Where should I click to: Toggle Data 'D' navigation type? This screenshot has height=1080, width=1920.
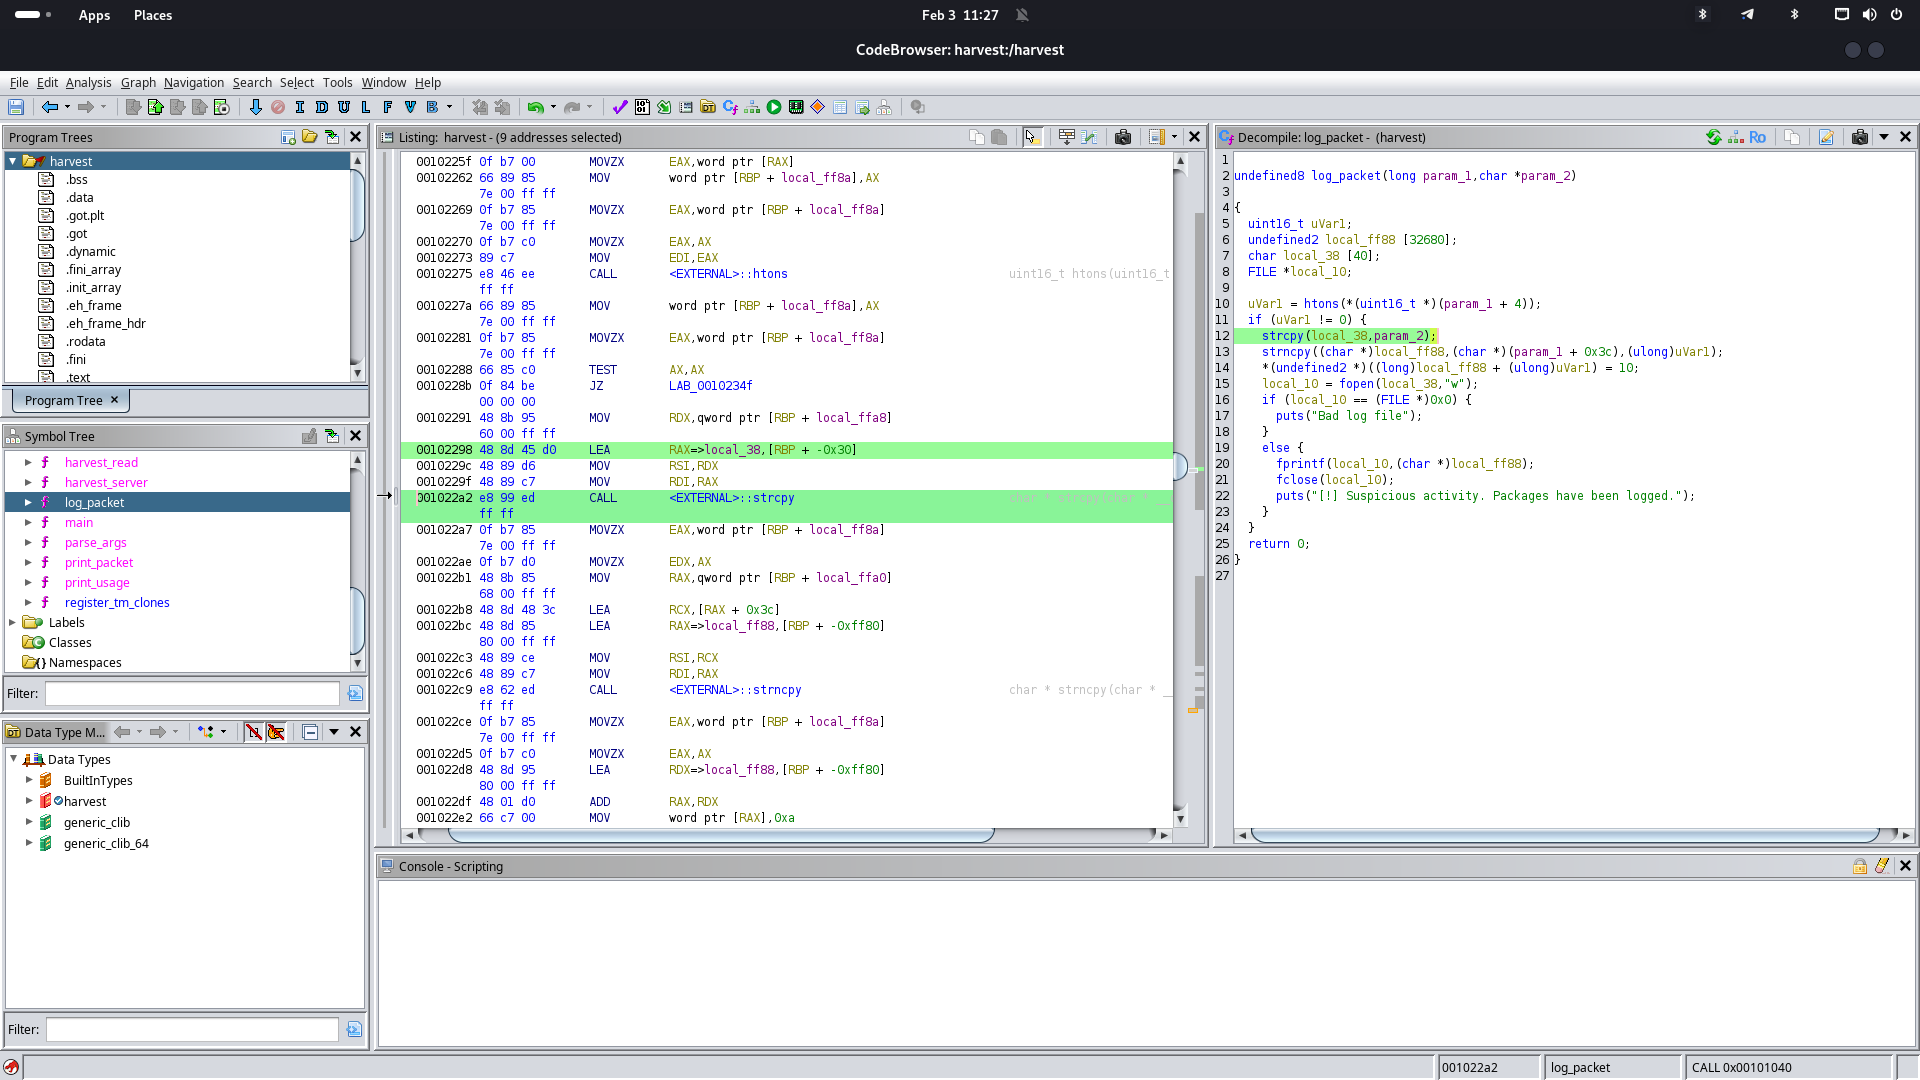coord(322,107)
